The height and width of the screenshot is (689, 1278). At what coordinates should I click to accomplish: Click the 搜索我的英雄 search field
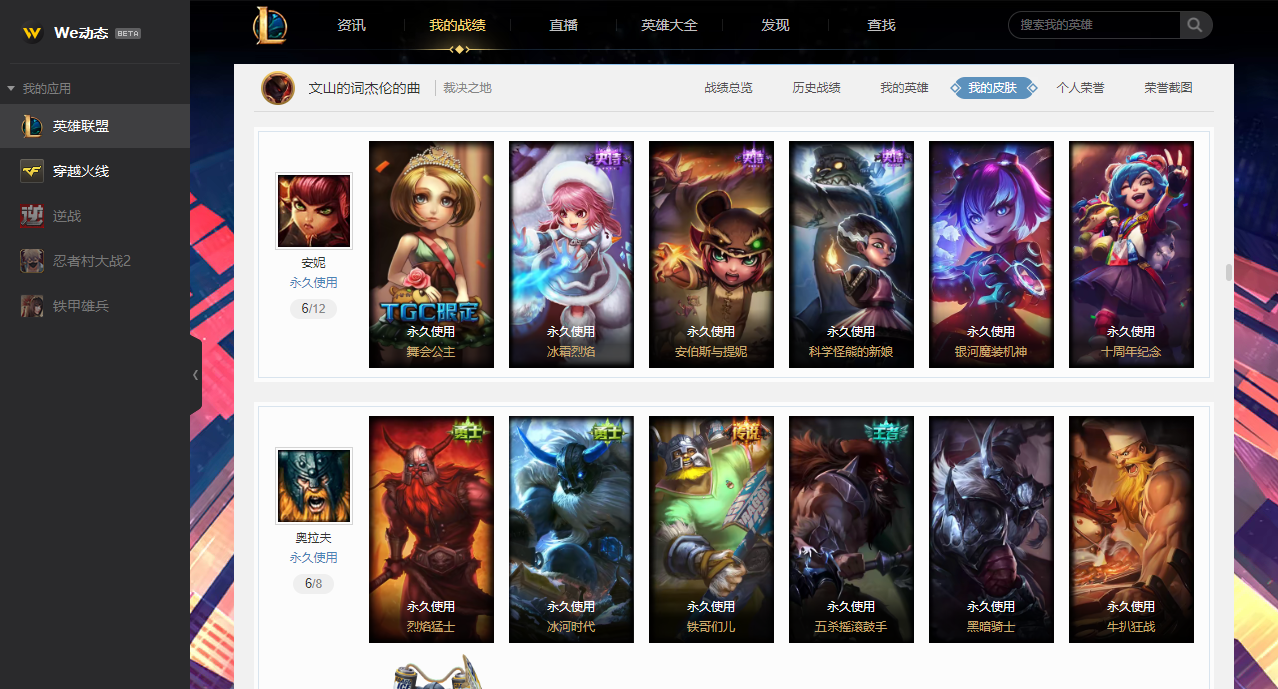tap(1096, 25)
